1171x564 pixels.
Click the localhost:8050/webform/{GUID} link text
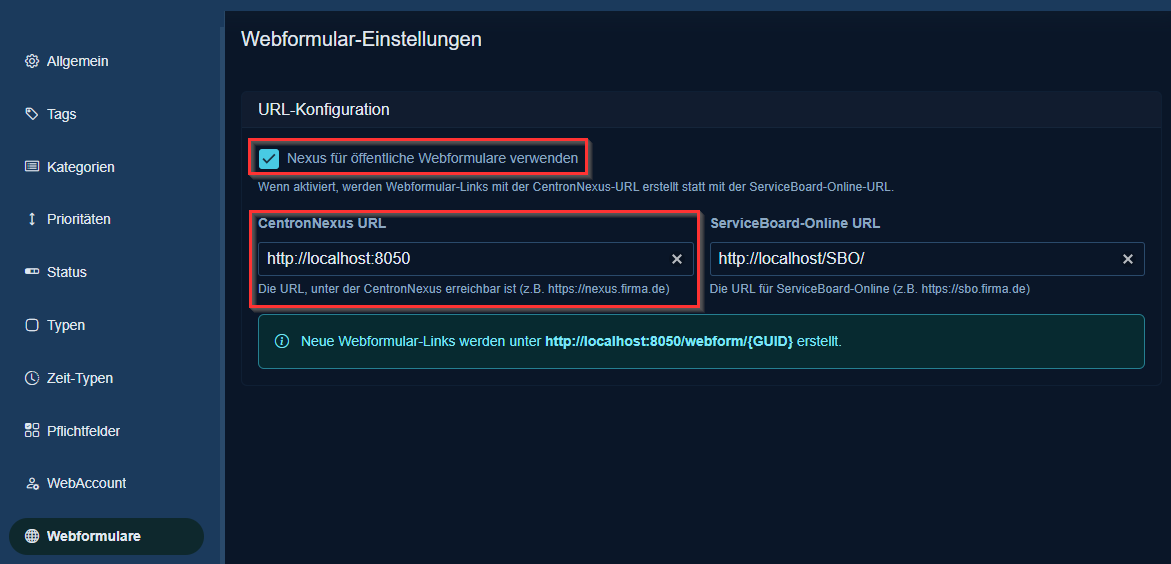[x=669, y=341]
